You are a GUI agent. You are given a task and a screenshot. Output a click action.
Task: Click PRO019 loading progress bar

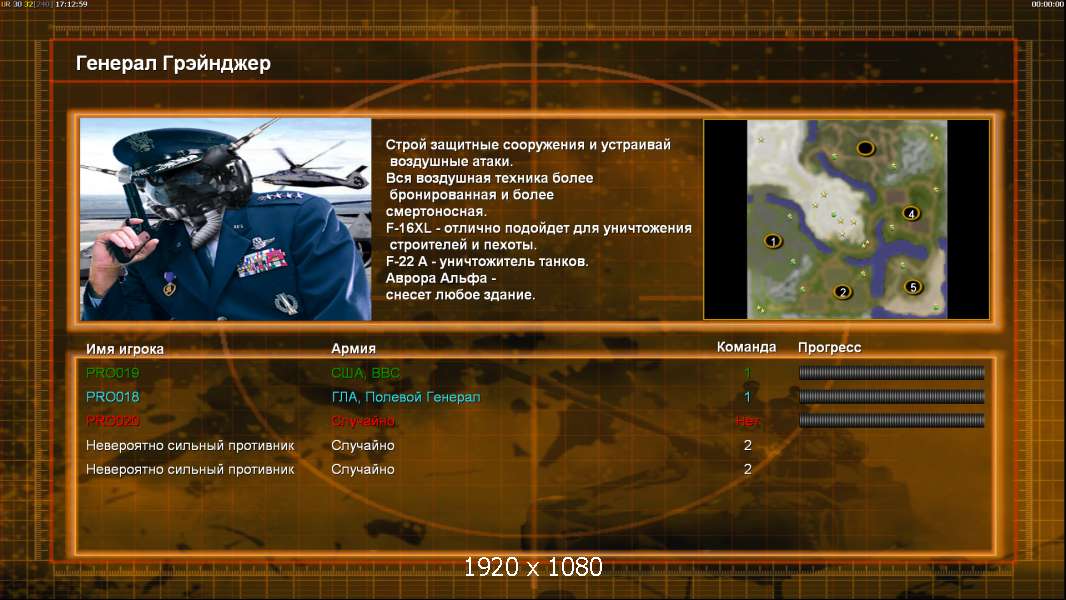(x=891, y=372)
